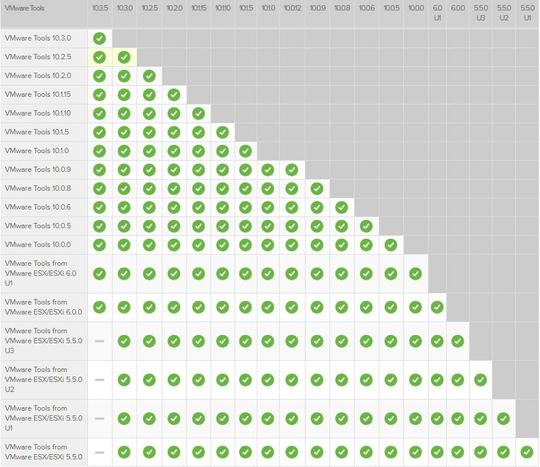Image resolution: width=540 pixels, height=467 pixels.
Task: Select 'VMware Tools from VMware ESX/ESXi 6.0.0' label
Action: (43, 307)
